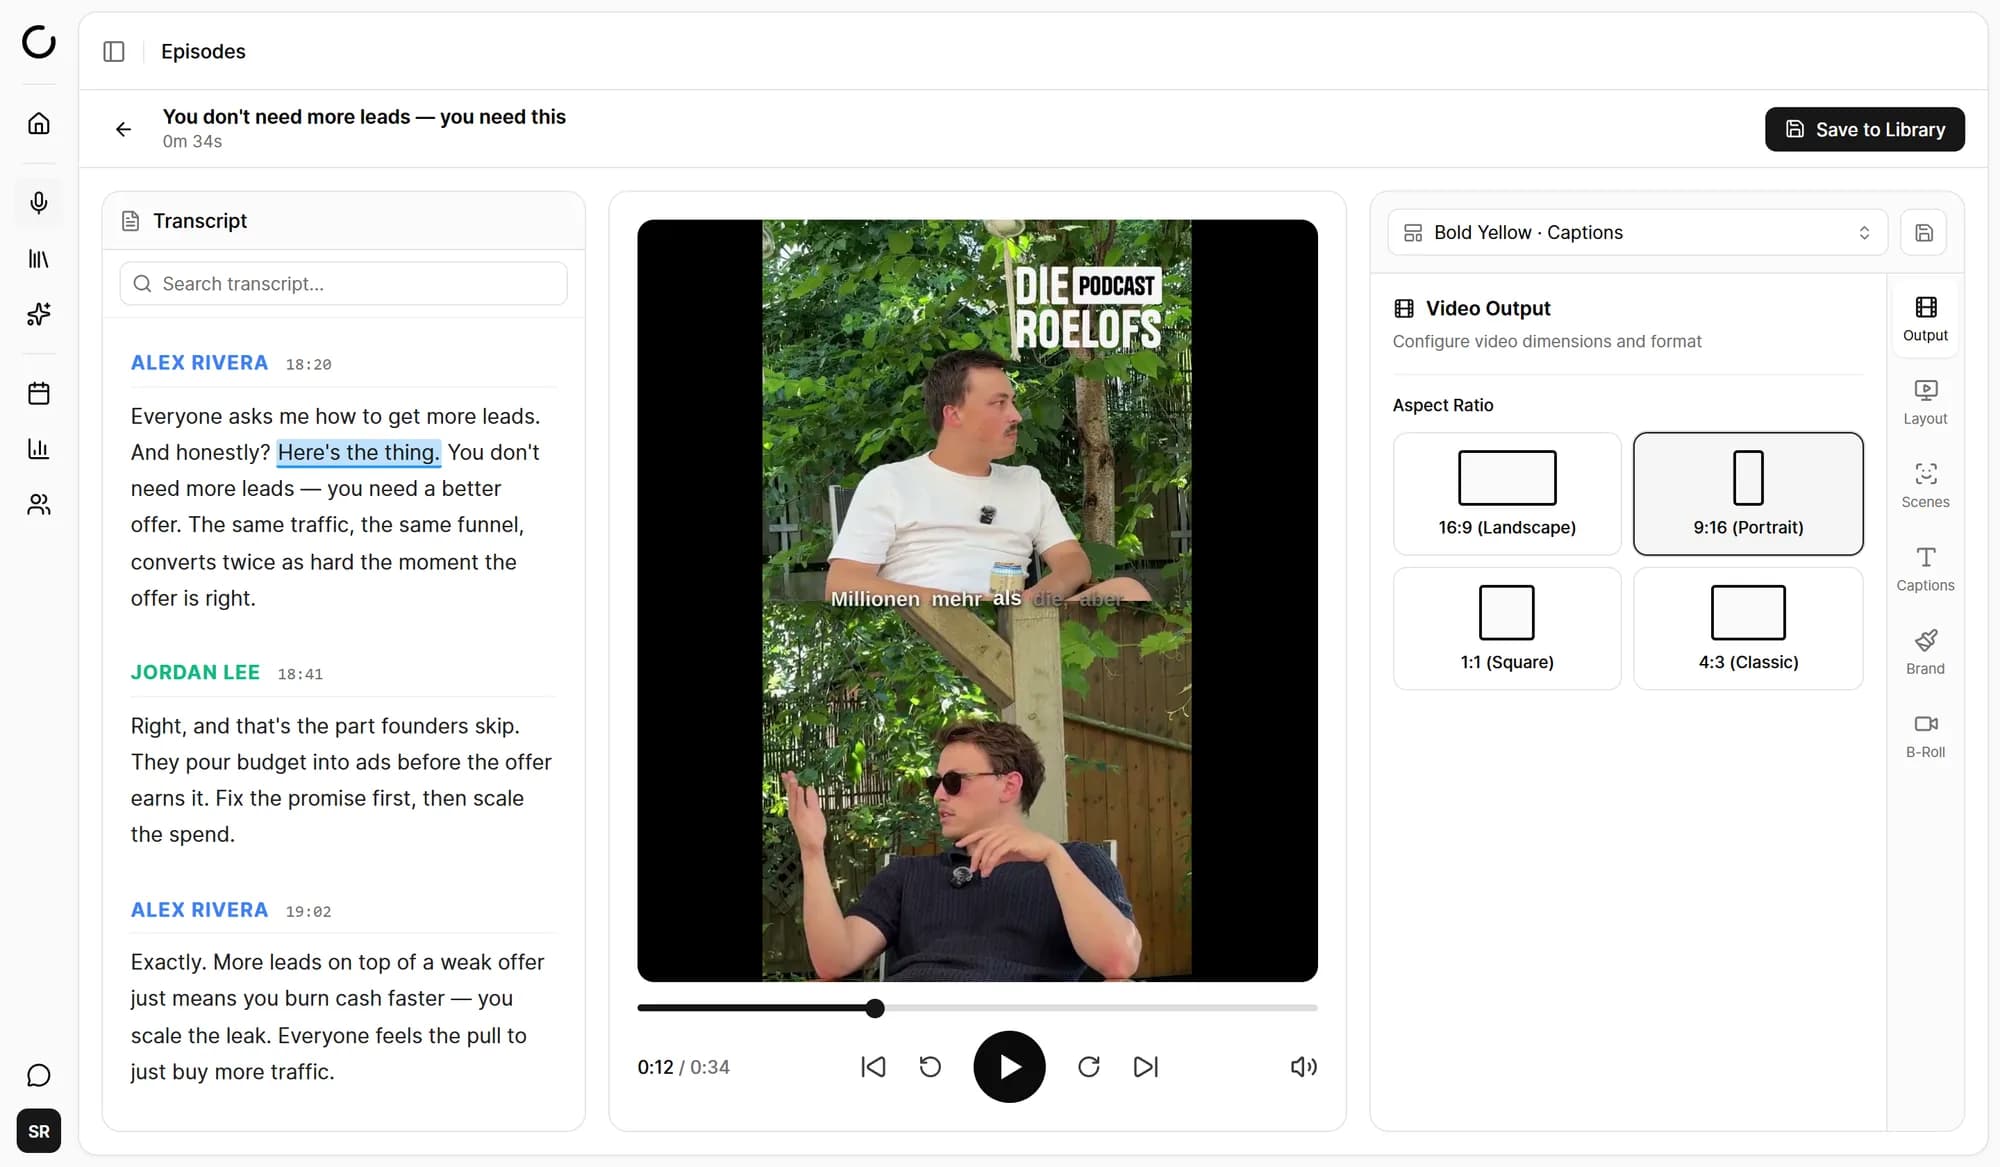Toggle the volume speaker icon
Viewport: 2000px width, 1167px height.
click(x=1303, y=1067)
